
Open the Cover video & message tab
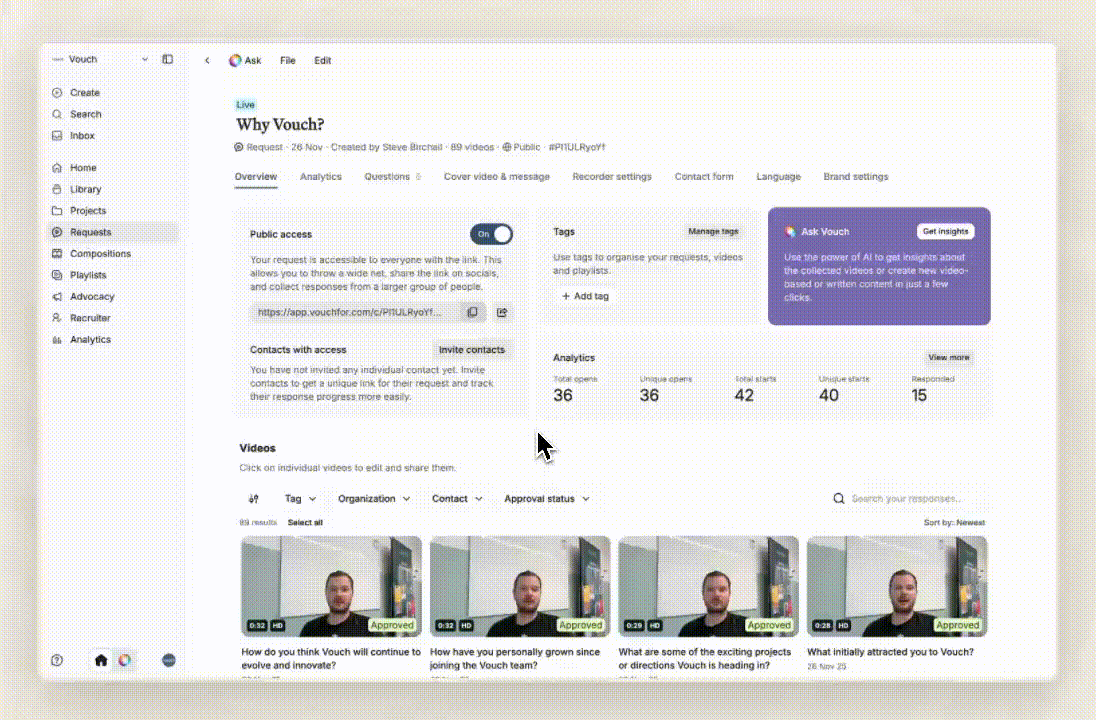point(497,177)
